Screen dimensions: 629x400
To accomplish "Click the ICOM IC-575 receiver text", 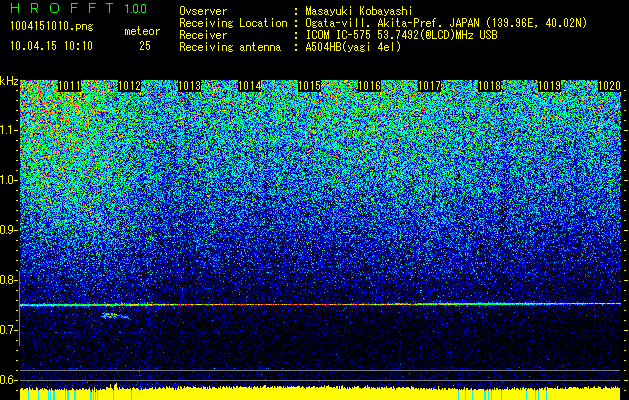I will click(x=401, y=35).
